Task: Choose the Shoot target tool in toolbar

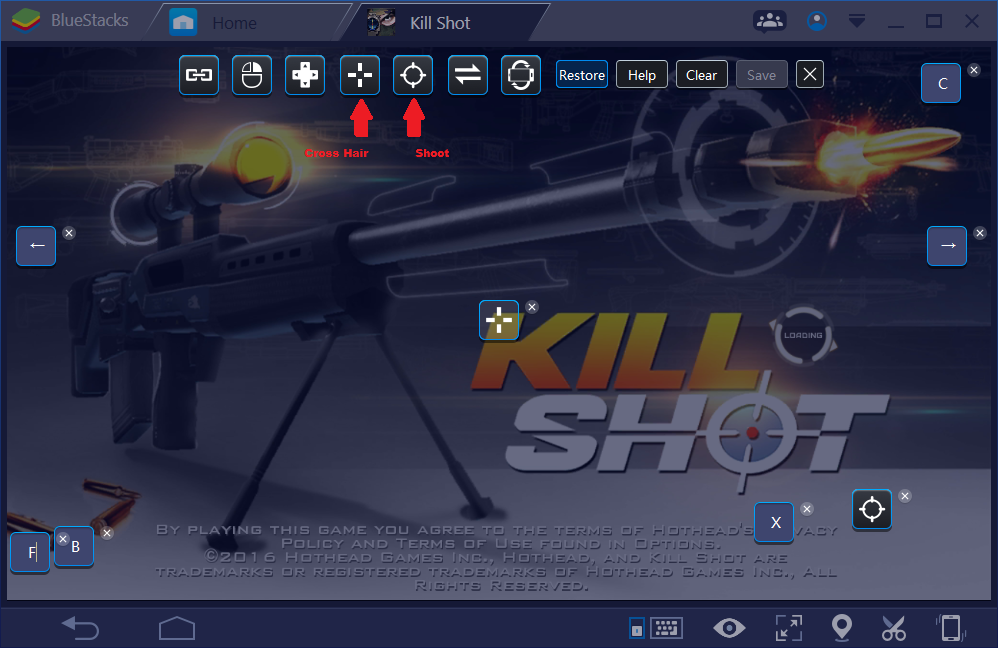Action: (412, 75)
